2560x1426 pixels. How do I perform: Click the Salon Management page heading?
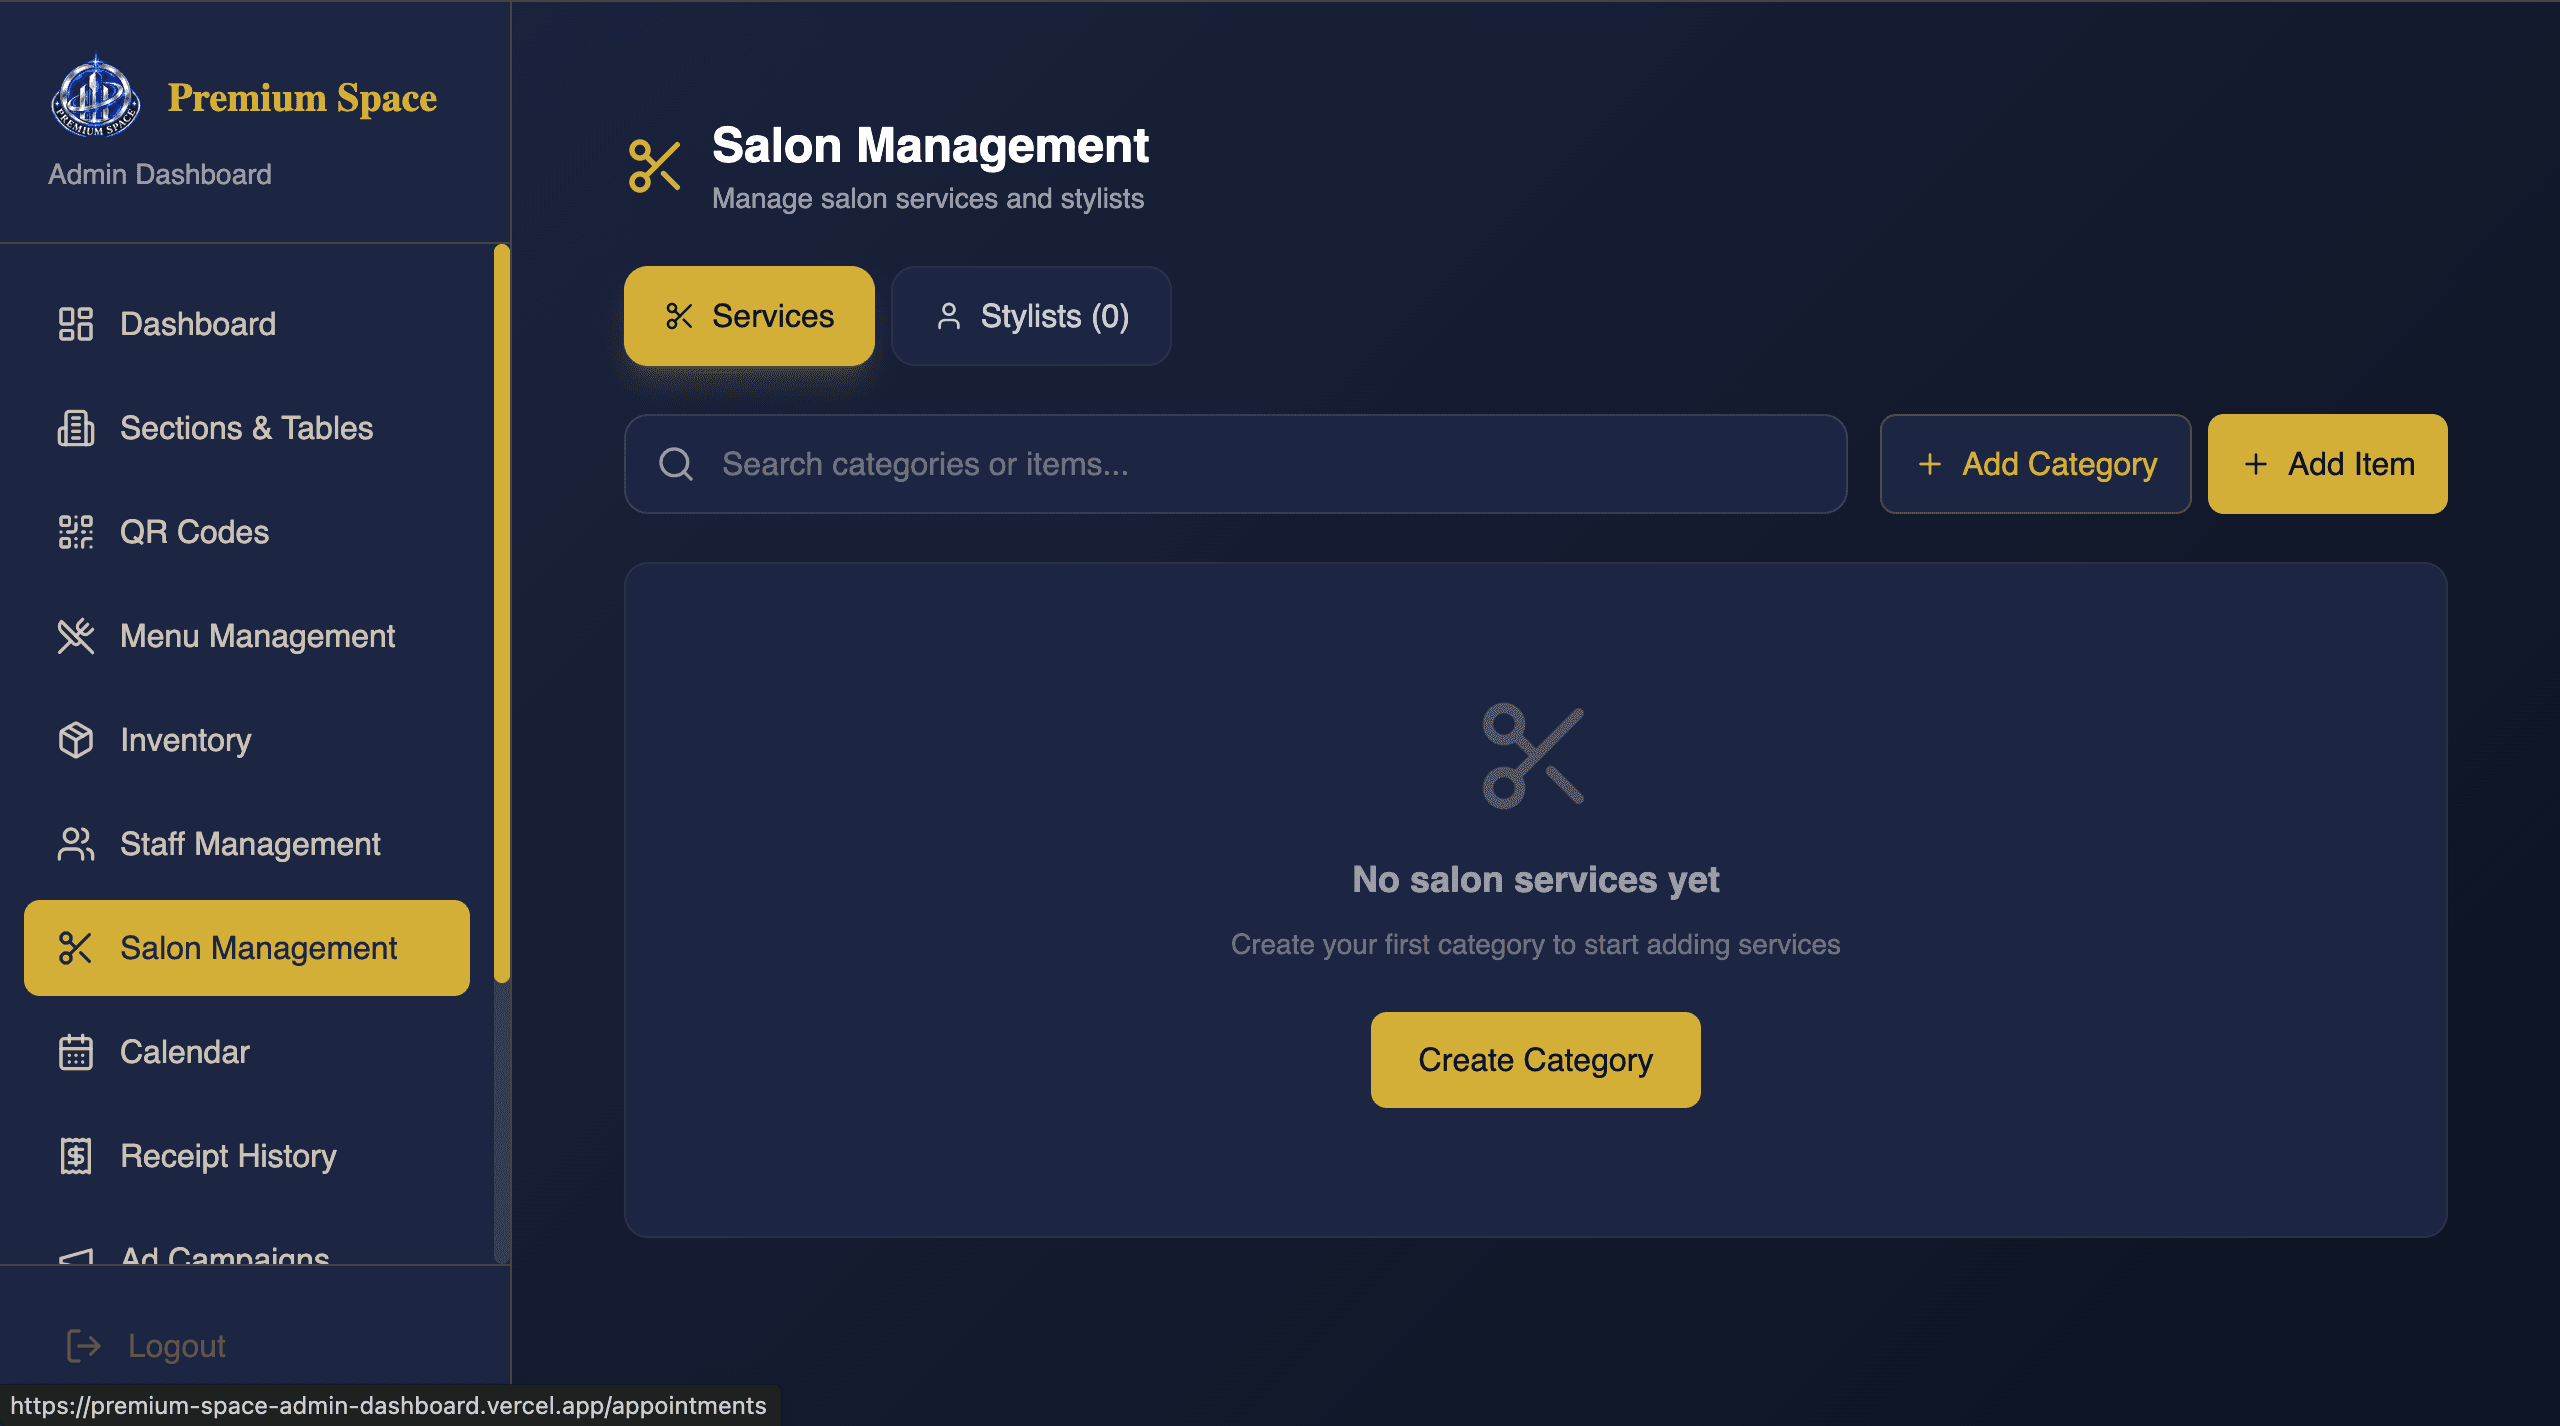pyautogui.click(x=930, y=146)
